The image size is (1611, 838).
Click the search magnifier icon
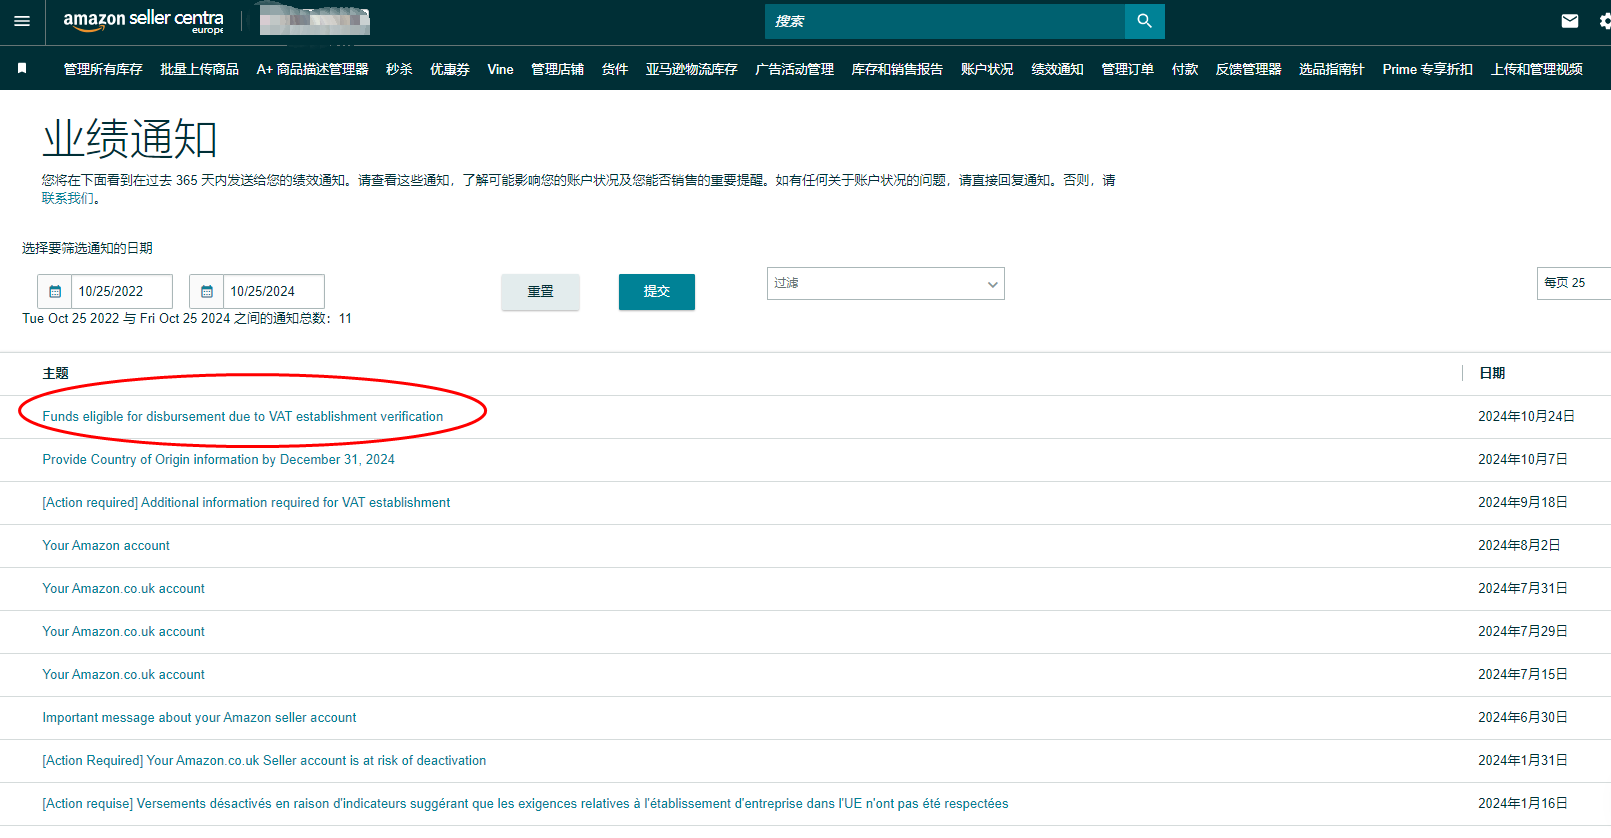point(1144,21)
